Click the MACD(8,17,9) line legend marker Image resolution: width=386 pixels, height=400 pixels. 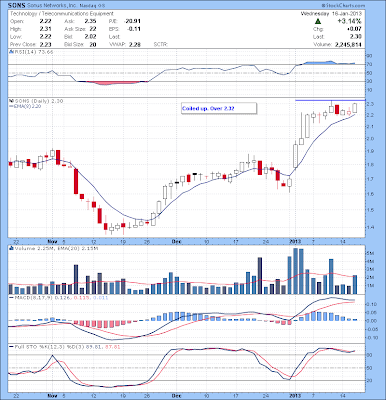point(11,297)
